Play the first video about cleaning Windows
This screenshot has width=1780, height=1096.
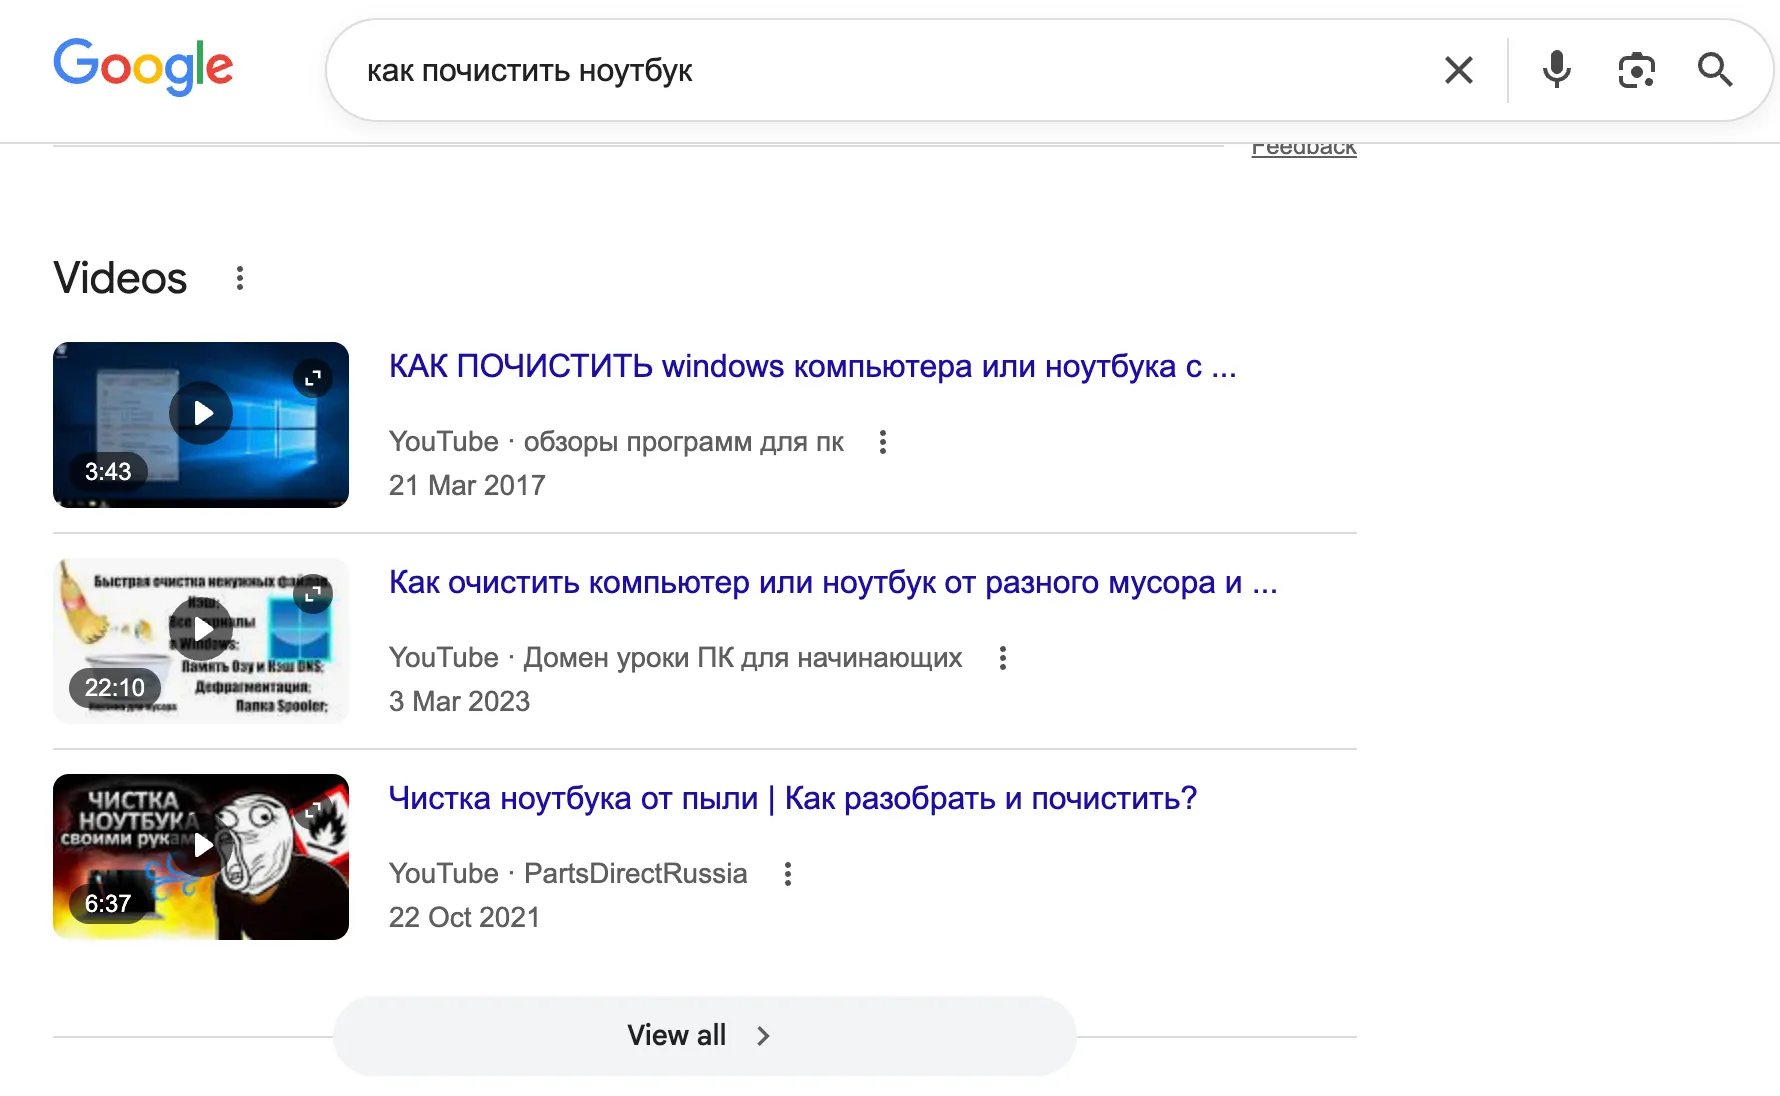click(x=201, y=412)
